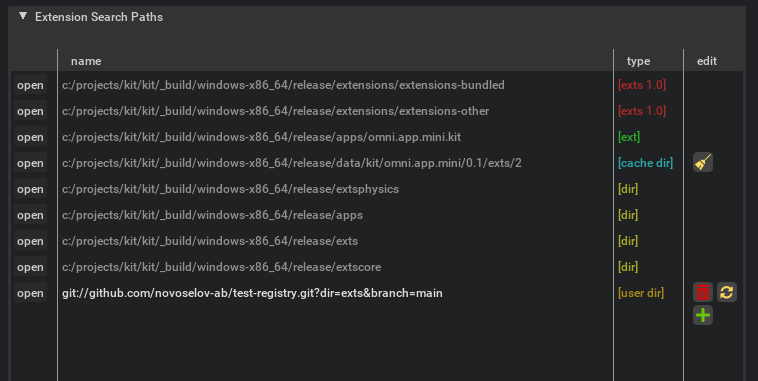Open the extensions-bundled path
Viewport: 758px width, 381px height.
click(x=30, y=85)
